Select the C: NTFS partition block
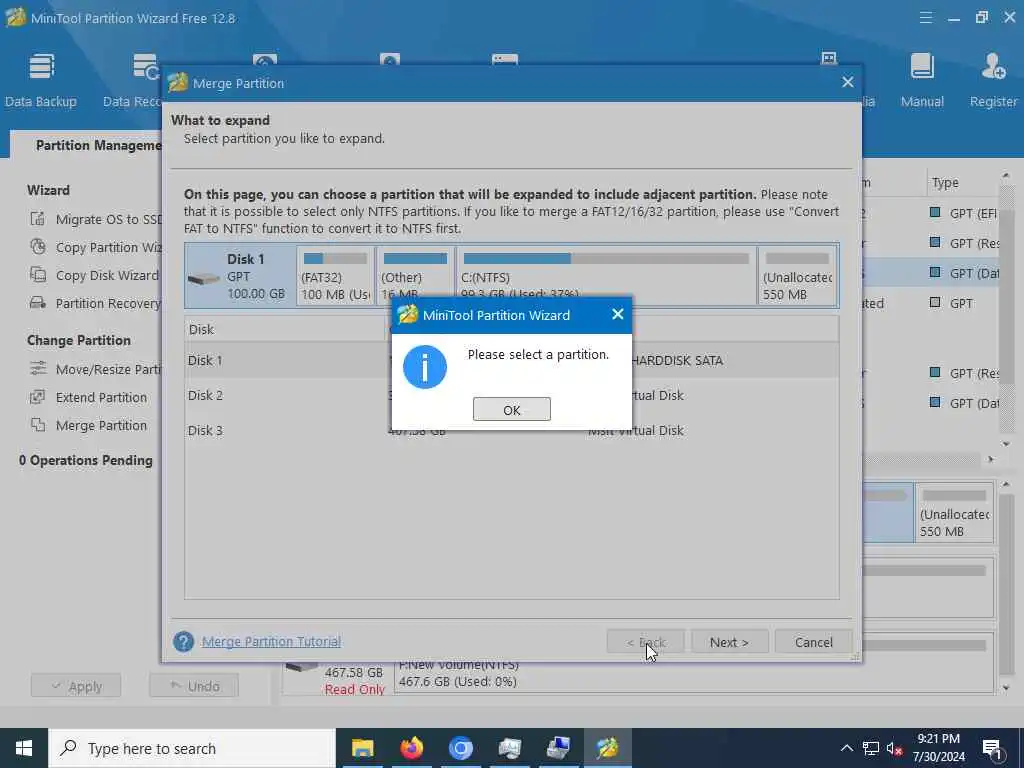Image resolution: width=1024 pixels, height=768 pixels. point(606,276)
